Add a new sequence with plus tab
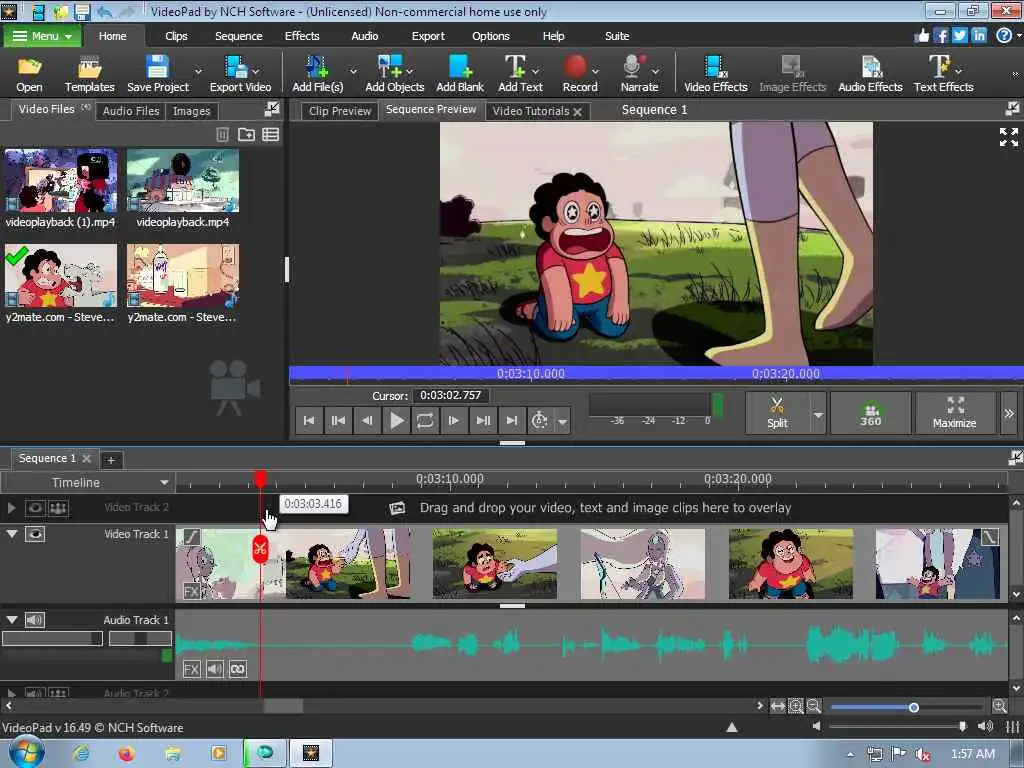Viewport: 1024px width, 768px height. (111, 460)
